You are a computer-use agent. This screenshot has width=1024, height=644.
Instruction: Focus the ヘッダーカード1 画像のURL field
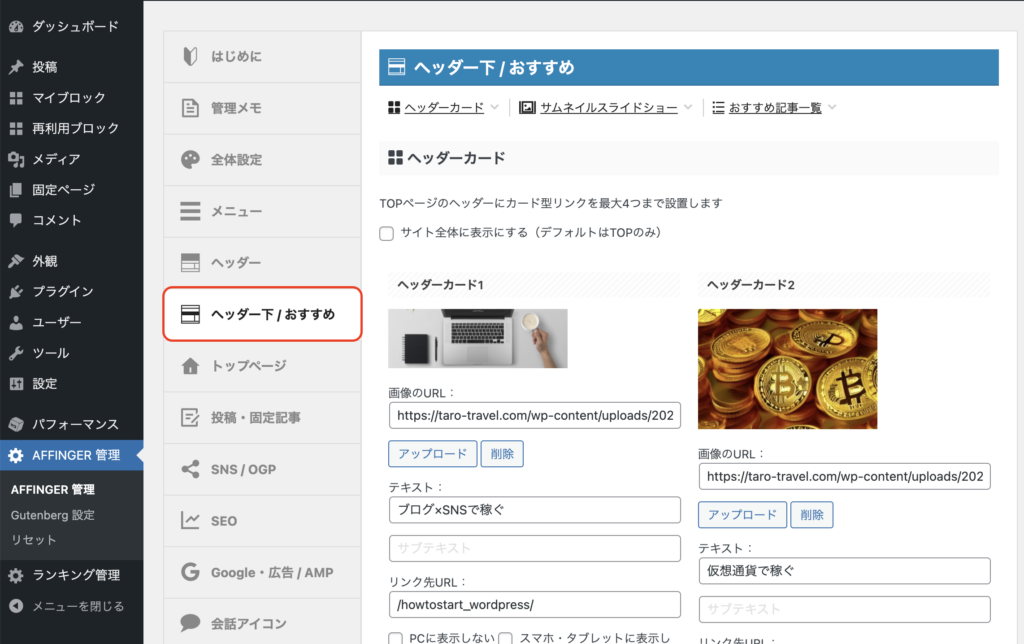(535, 415)
